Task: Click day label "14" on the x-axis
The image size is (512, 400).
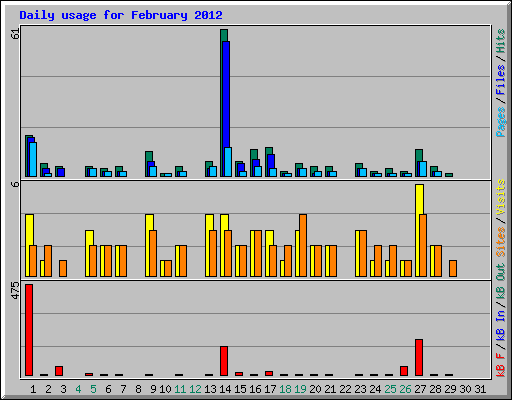Action: click(225, 389)
